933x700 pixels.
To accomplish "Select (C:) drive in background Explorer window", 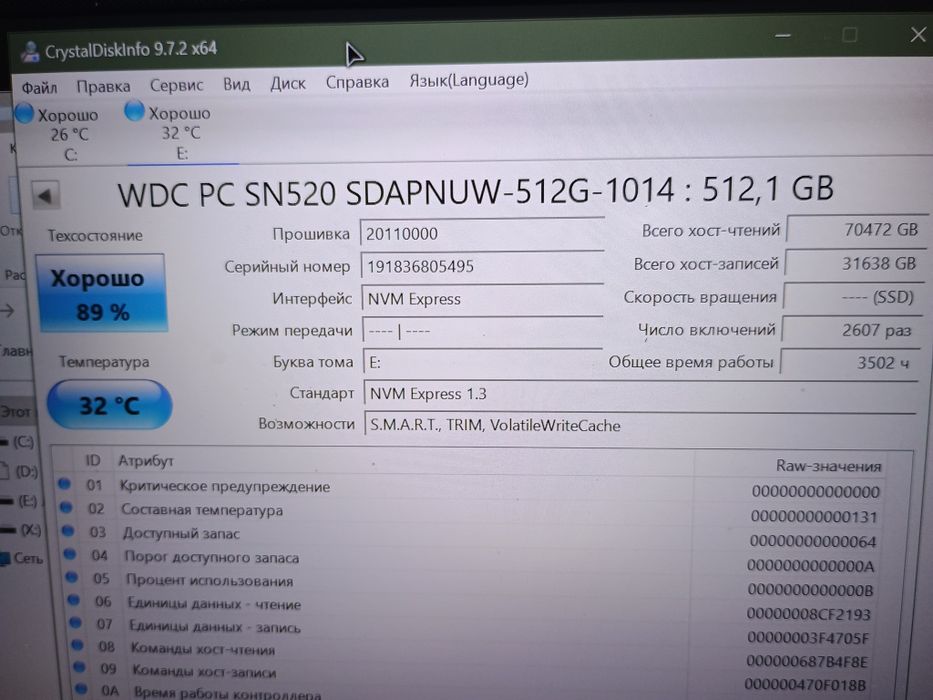I will coord(23,442).
